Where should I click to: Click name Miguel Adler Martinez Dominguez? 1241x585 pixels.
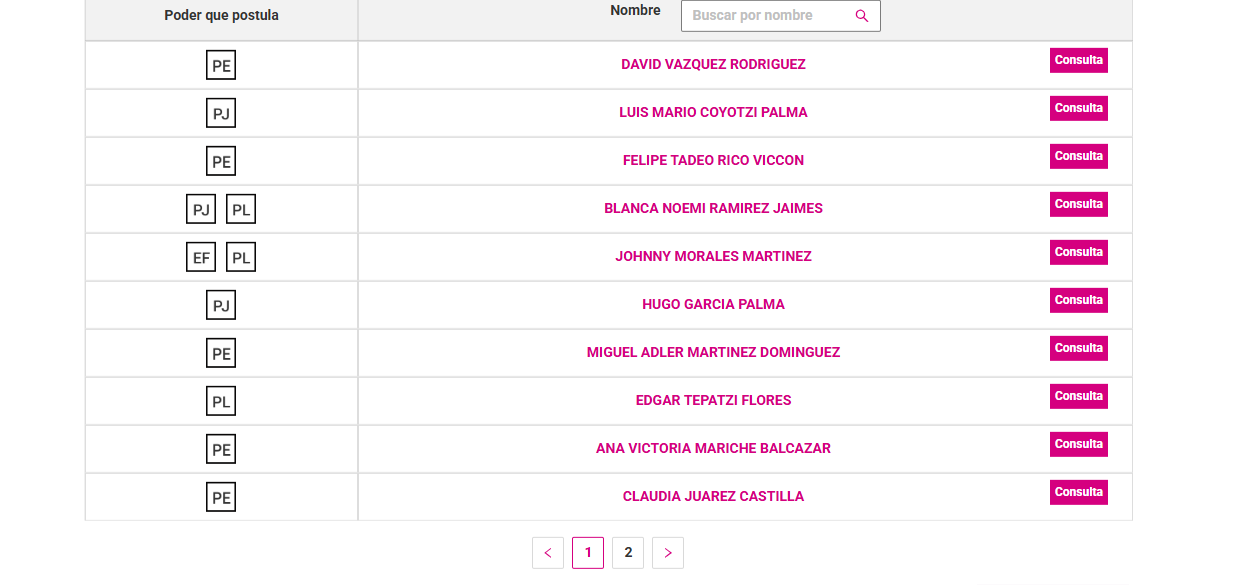tap(713, 352)
